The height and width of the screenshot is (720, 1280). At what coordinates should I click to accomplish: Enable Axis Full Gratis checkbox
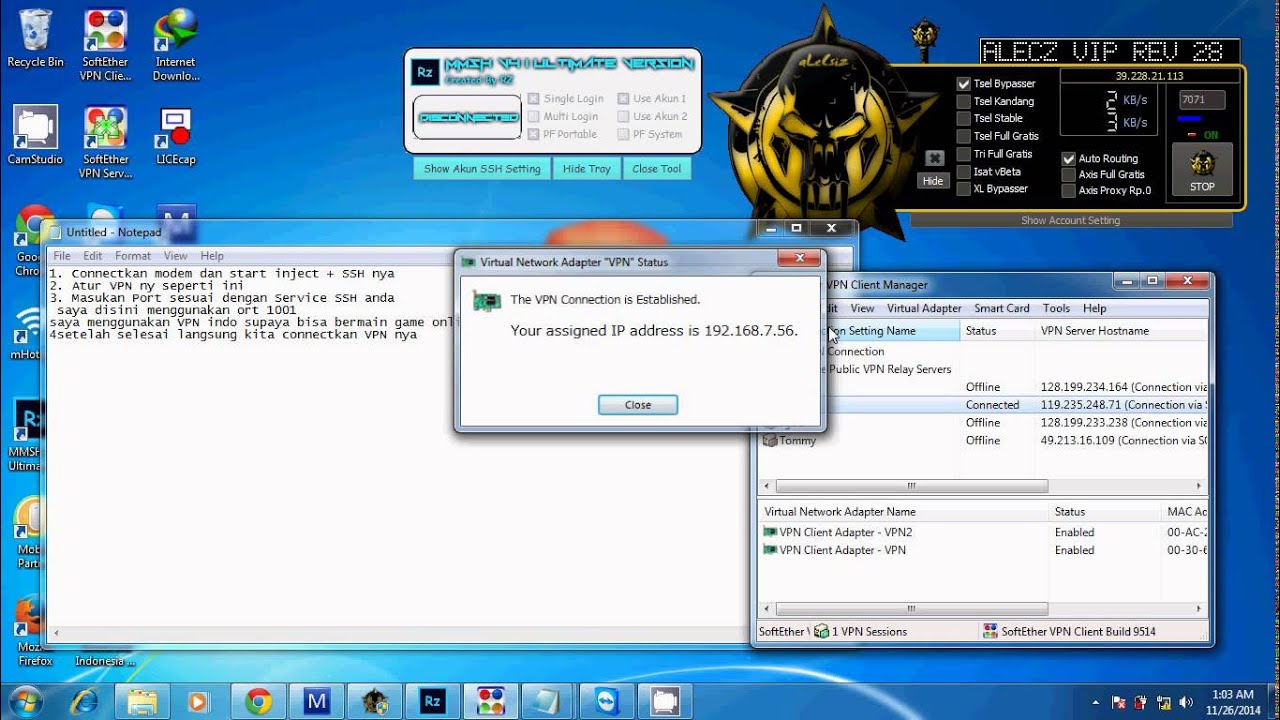pos(1069,174)
